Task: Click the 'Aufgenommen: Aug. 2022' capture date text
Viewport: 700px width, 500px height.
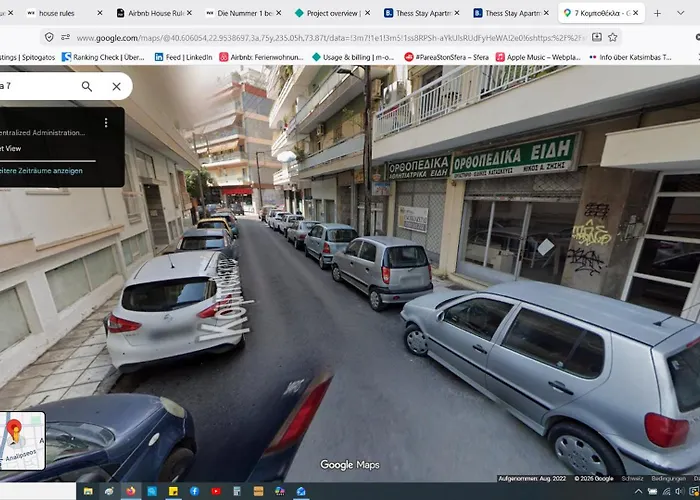Action: pos(532,479)
